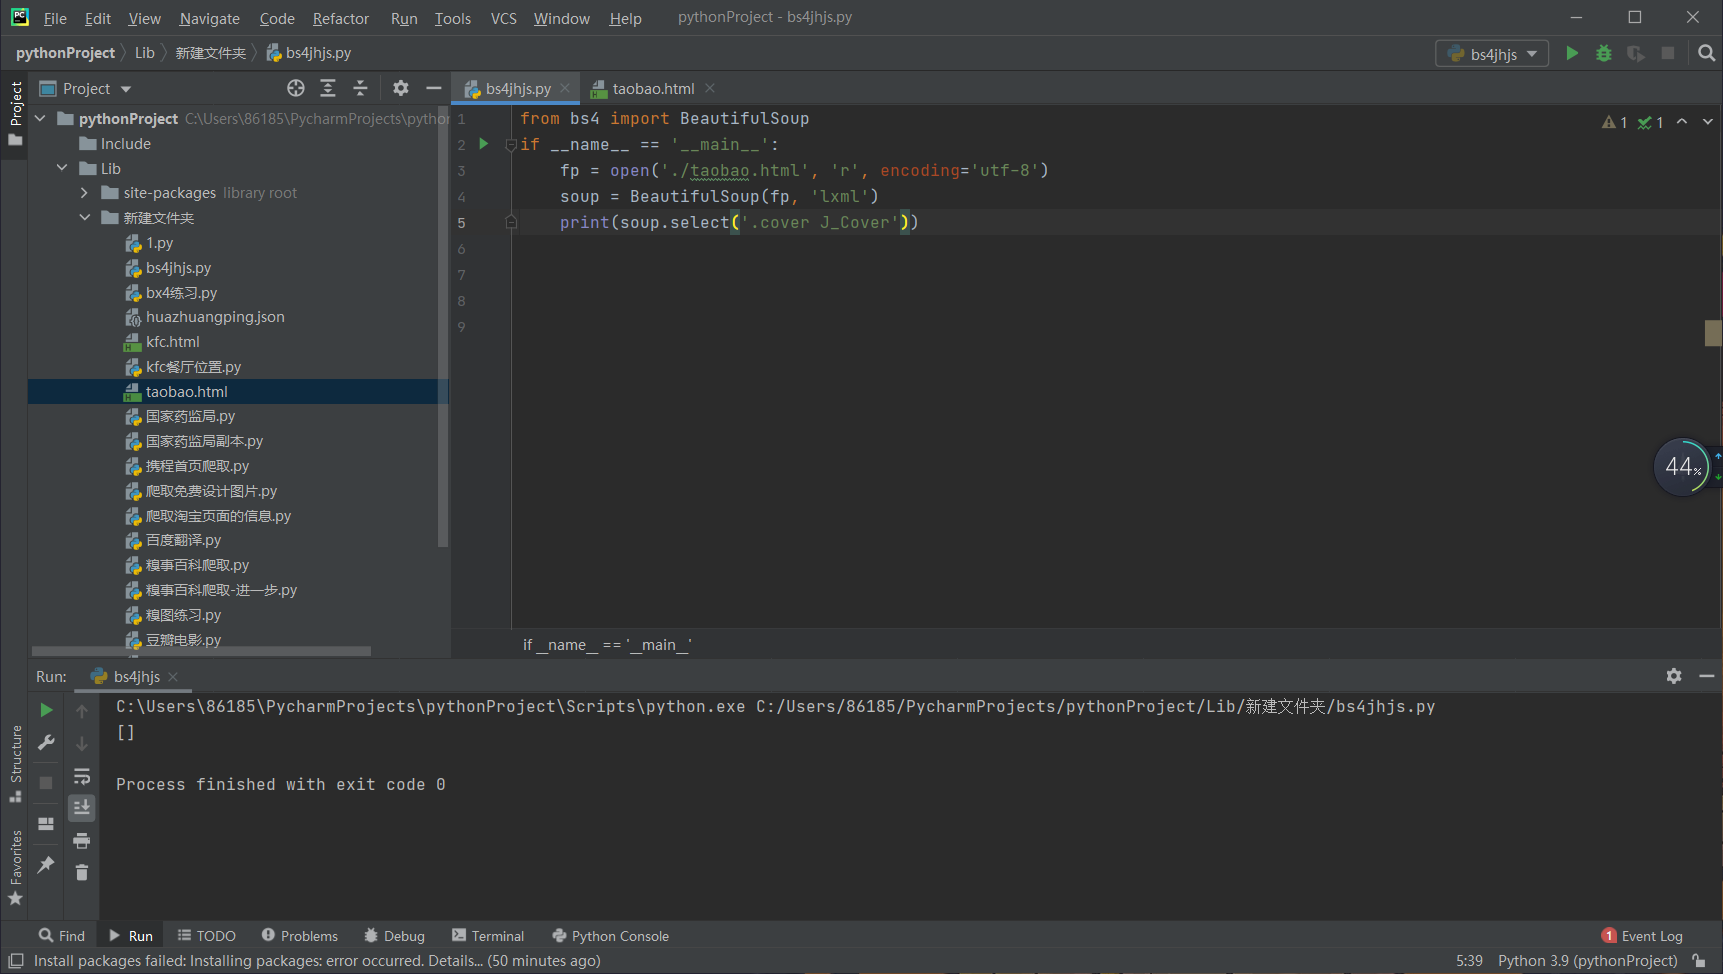Click down stack trace arrow in Run panel
The width and height of the screenshot is (1723, 974).
82,744
